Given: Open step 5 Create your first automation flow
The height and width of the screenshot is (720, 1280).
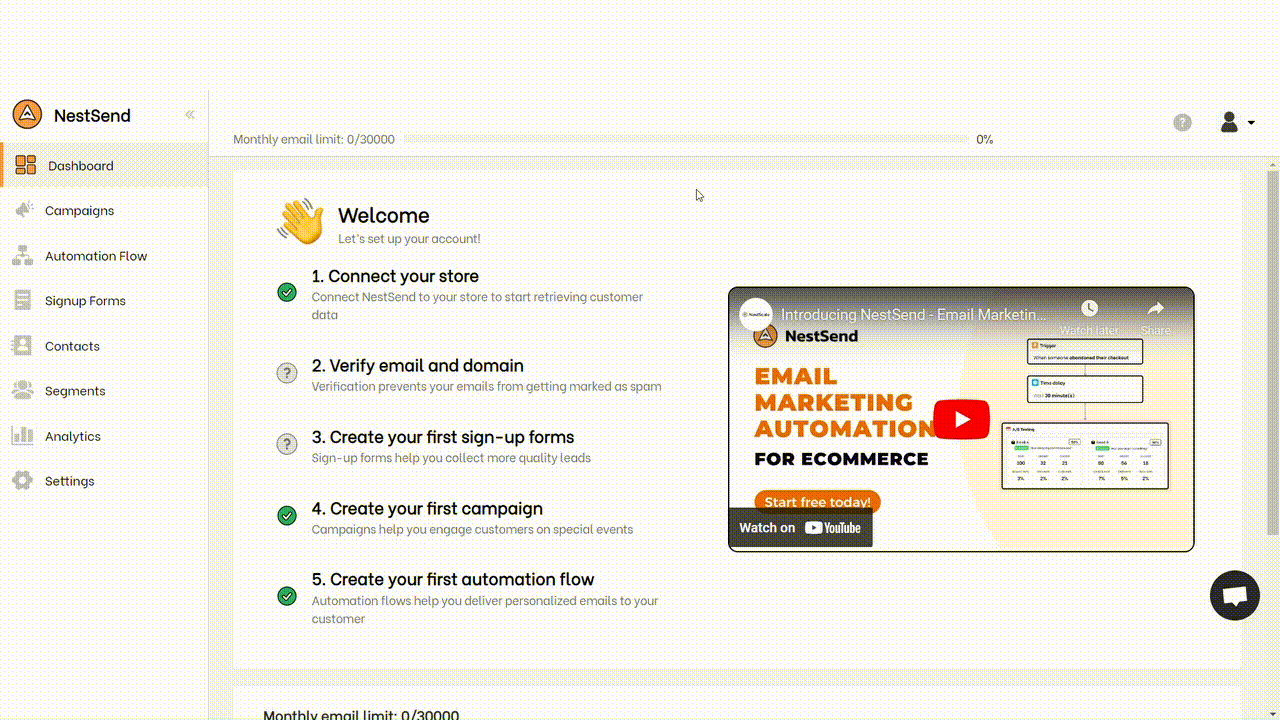Looking at the screenshot, I should pos(453,579).
